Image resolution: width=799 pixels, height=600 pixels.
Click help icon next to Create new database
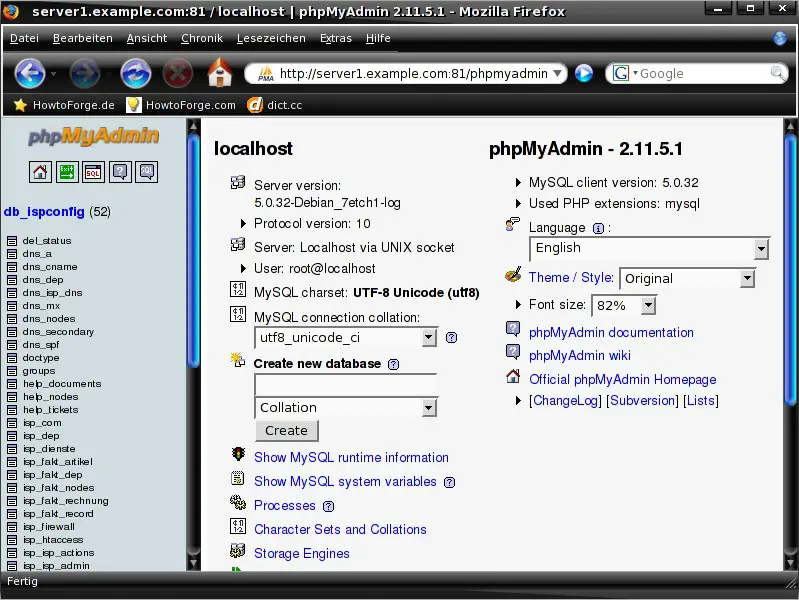point(393,364)
